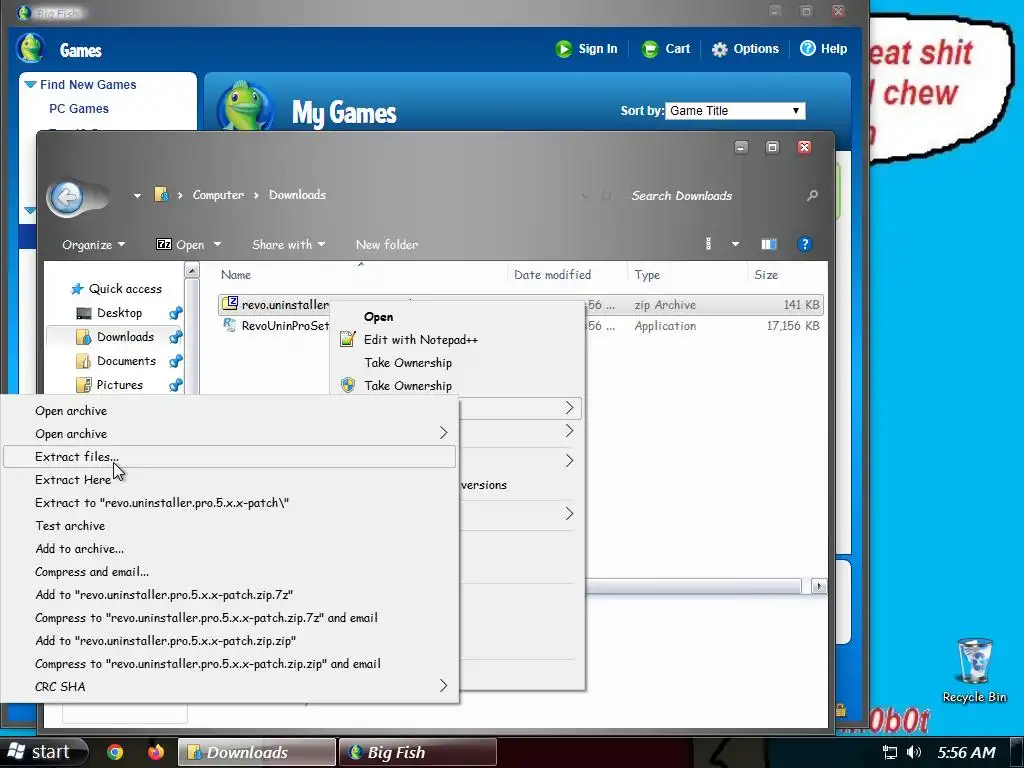Image resolution: width=1024 pixels, height=768 pixels.
Task: Click the Back arrow in Downloads window
Action: [67, 197]
